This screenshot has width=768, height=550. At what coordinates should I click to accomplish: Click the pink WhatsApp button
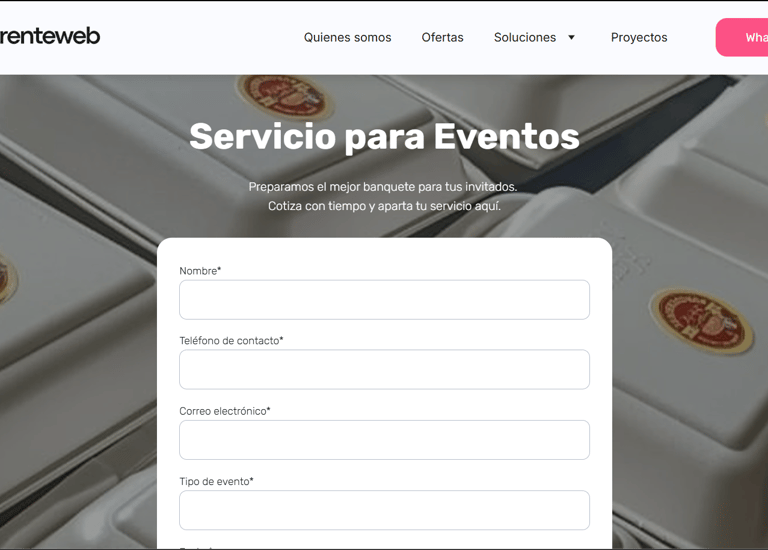[742, 37]
